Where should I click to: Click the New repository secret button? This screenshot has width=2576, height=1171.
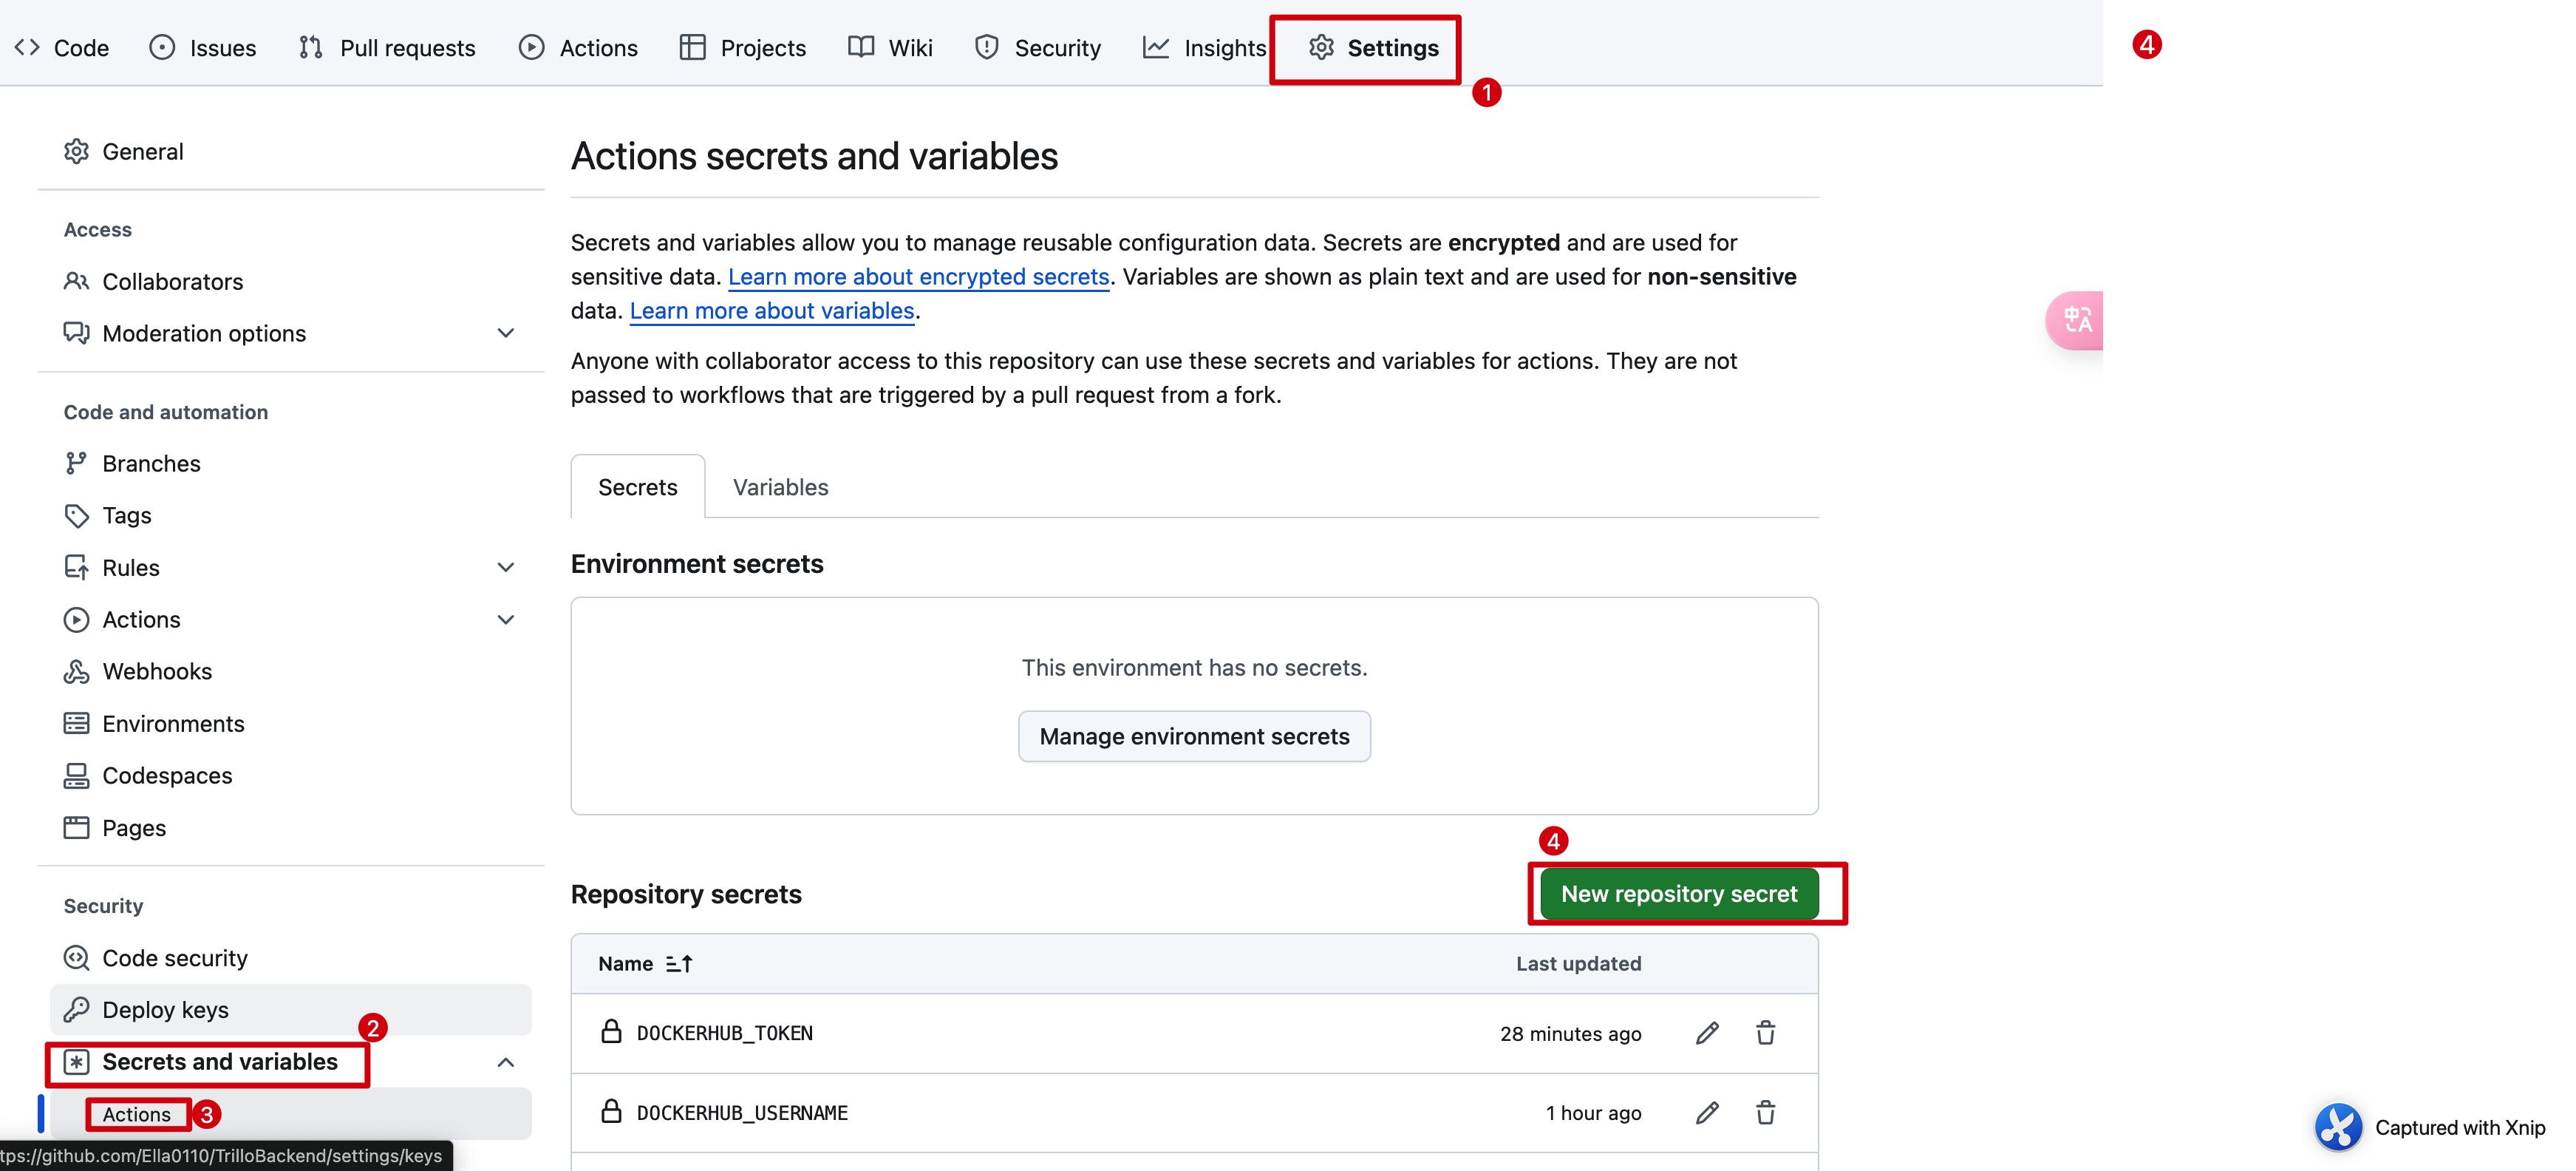point(1679,894)
